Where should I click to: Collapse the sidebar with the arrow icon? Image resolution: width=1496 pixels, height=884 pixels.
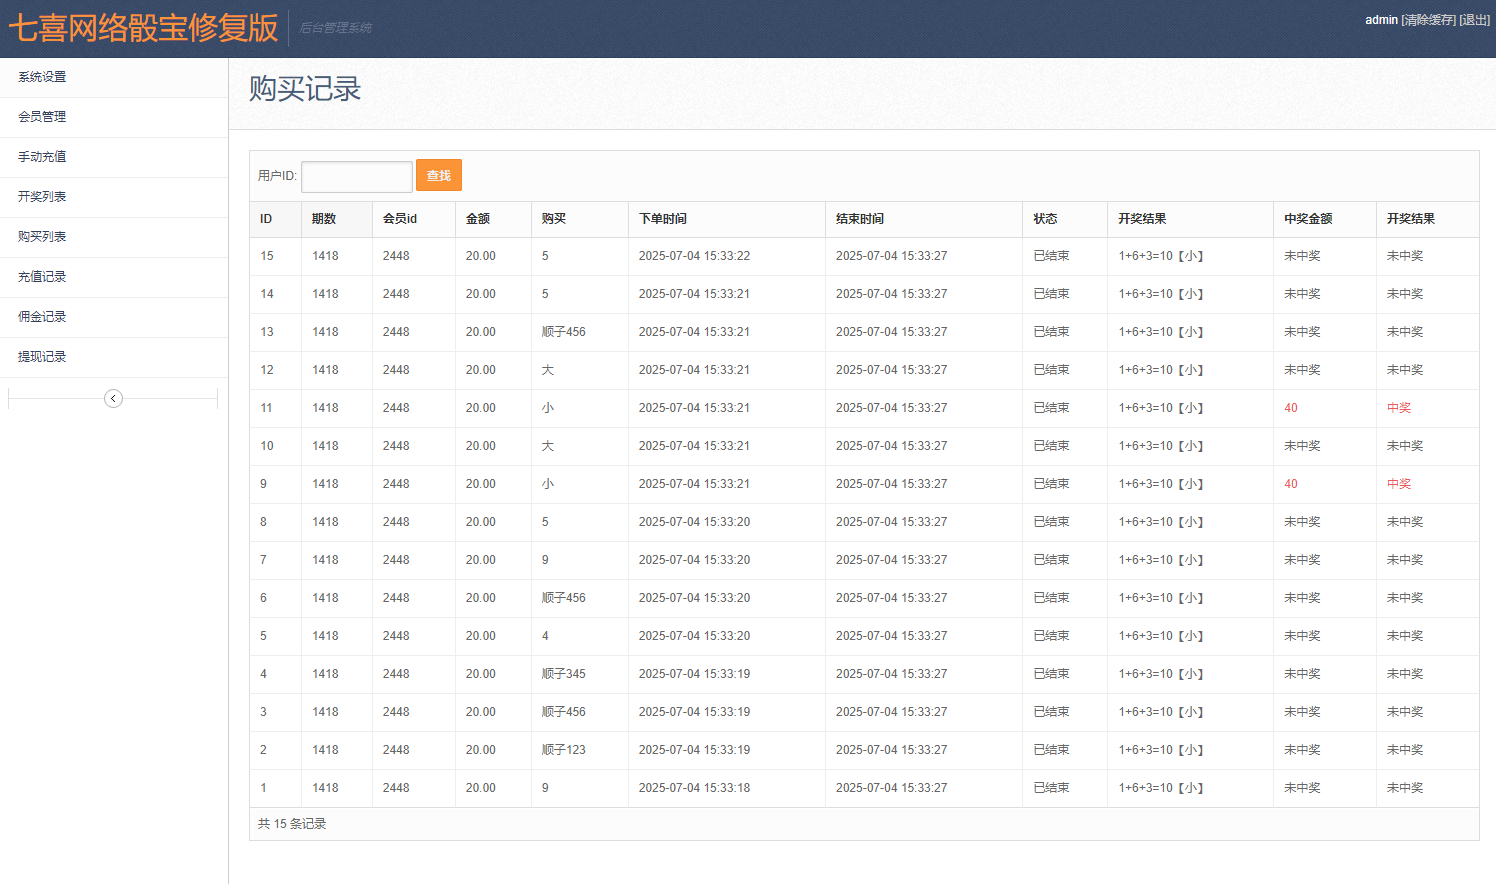tap(113, 399)
